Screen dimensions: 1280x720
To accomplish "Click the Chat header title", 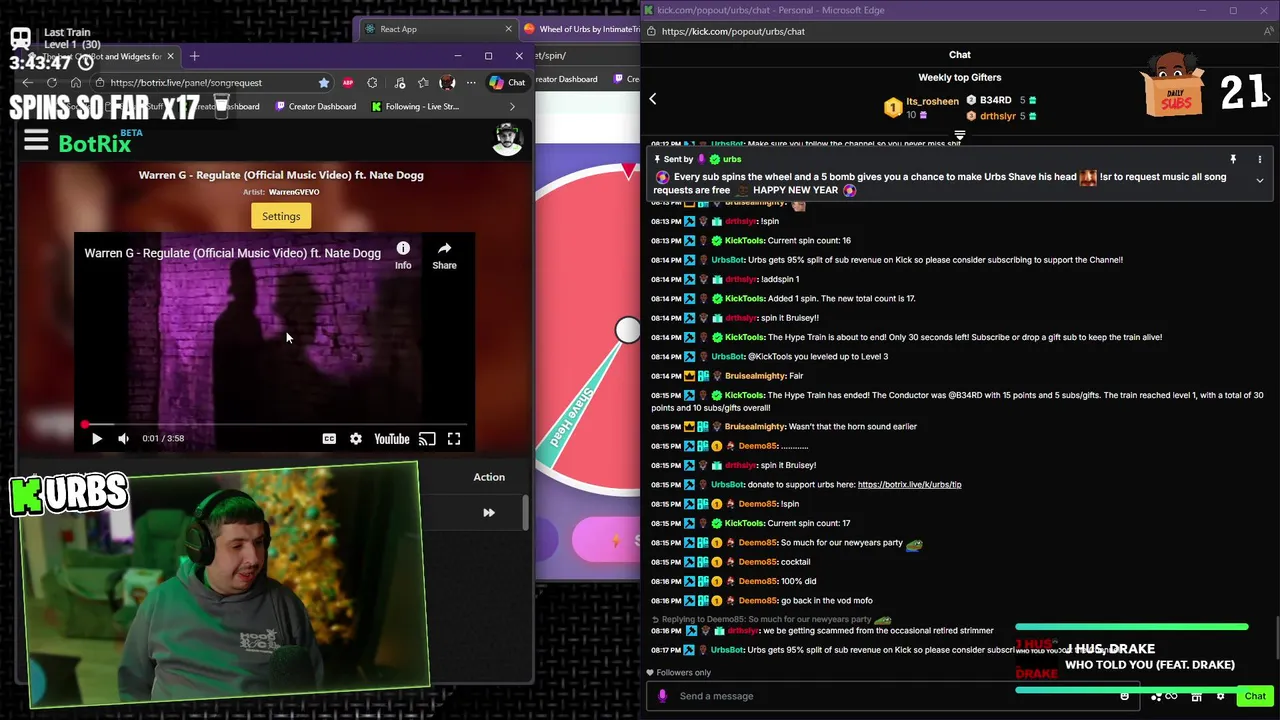I will 960,55.
